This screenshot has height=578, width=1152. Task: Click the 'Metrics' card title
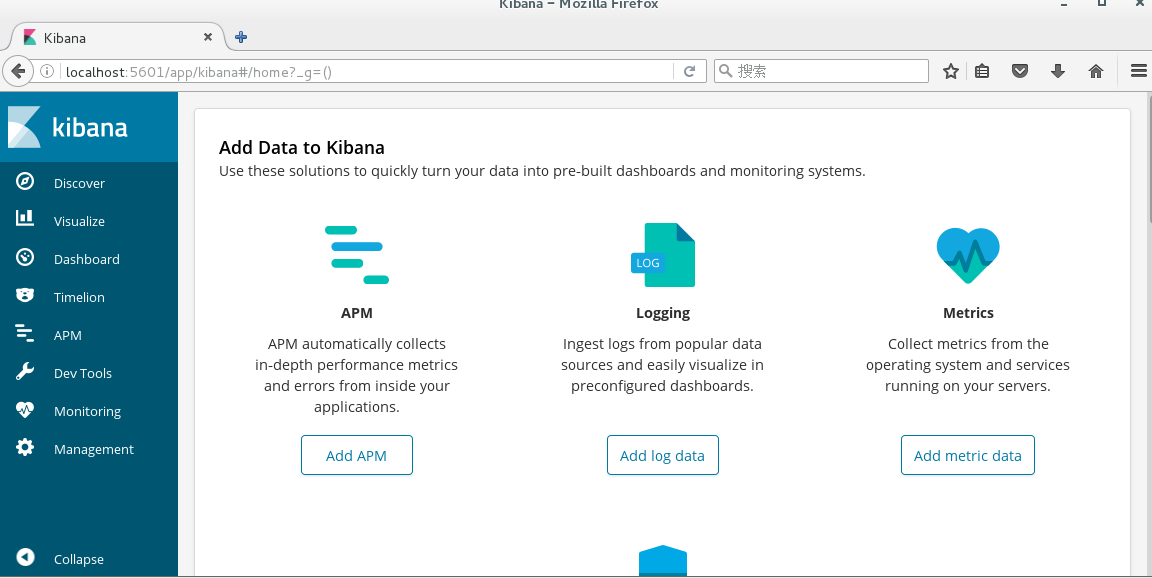(968, 313)
